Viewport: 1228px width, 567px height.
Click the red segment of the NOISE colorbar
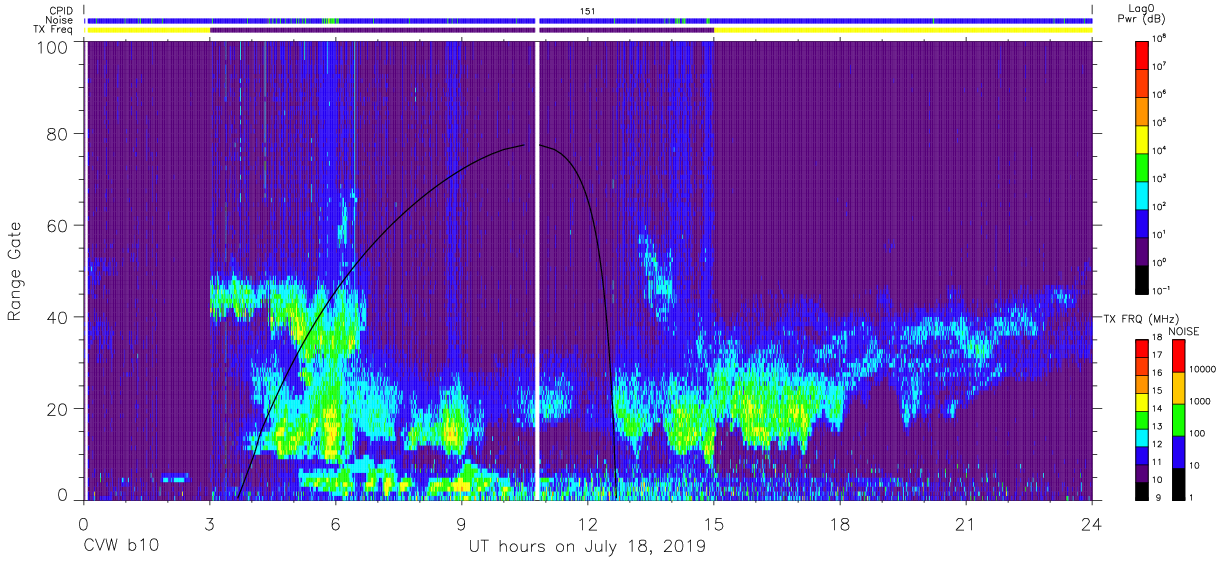(x=1178, y=356)
